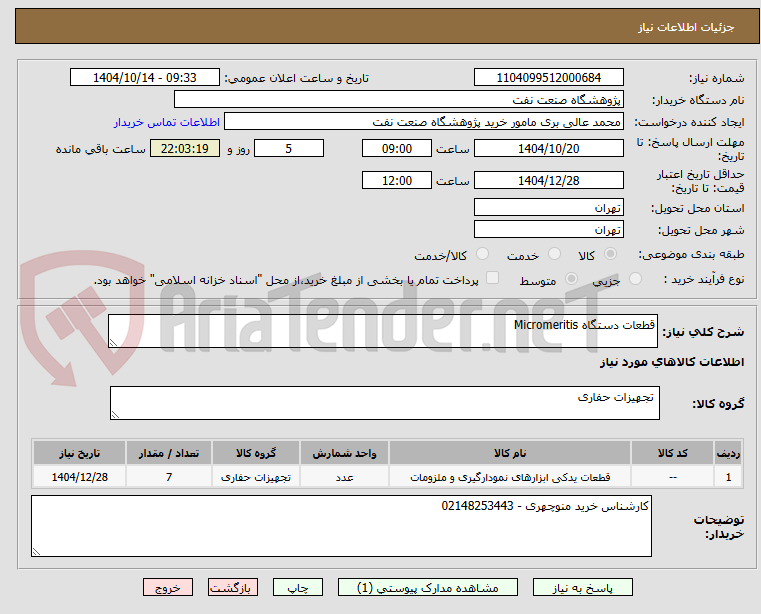Image resolution: width=761 pixels, height=614 pixels.
Task: Select the جزیی purchase type radio
Action: pos(635,279)
